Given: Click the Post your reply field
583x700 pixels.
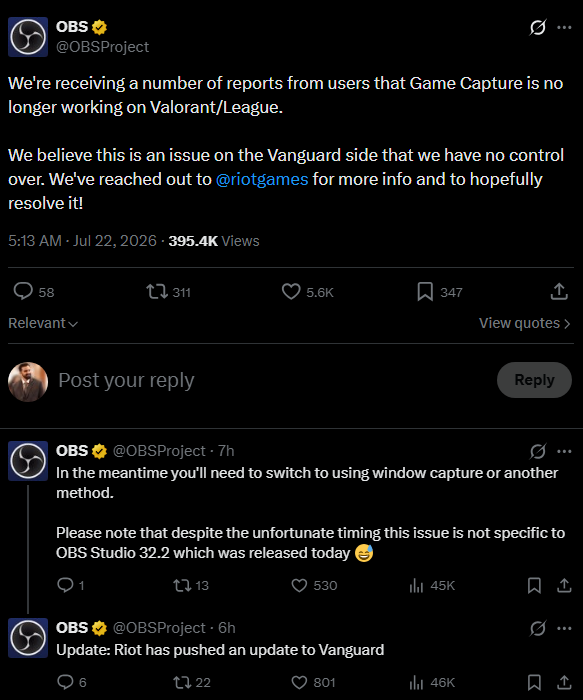Looking at the screenshot, I should click(275, 380).
